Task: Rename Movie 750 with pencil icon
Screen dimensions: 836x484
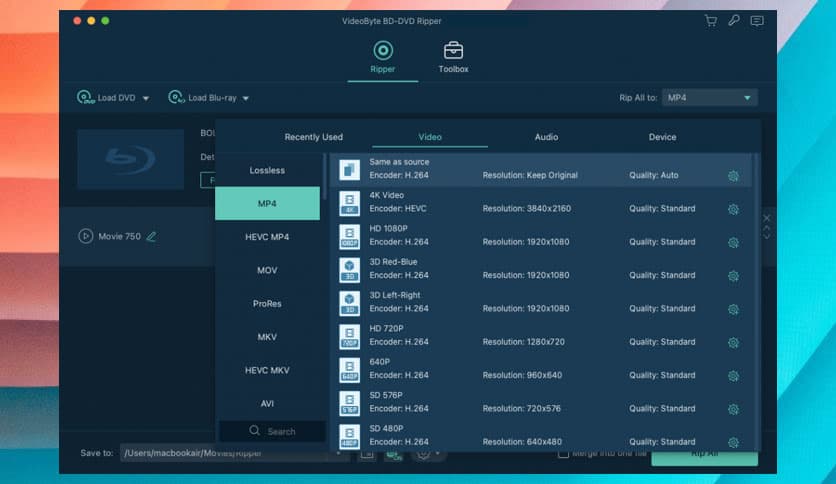Action: [151, 236]
